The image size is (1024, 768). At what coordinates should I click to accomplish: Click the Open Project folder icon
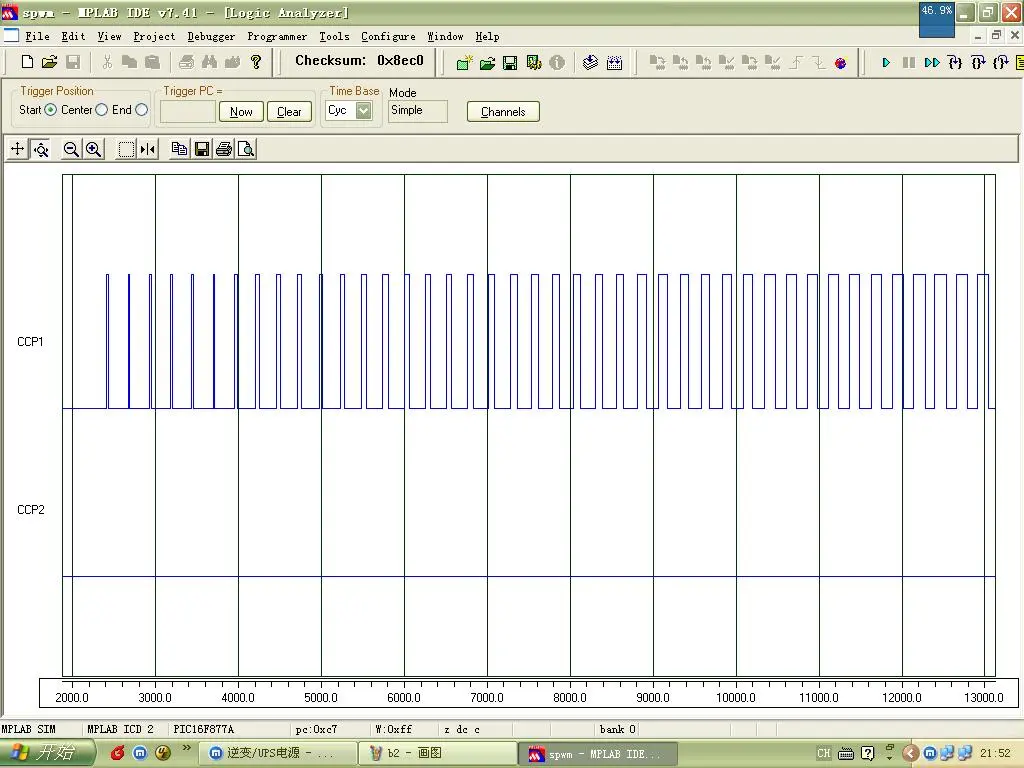(487, 63)
